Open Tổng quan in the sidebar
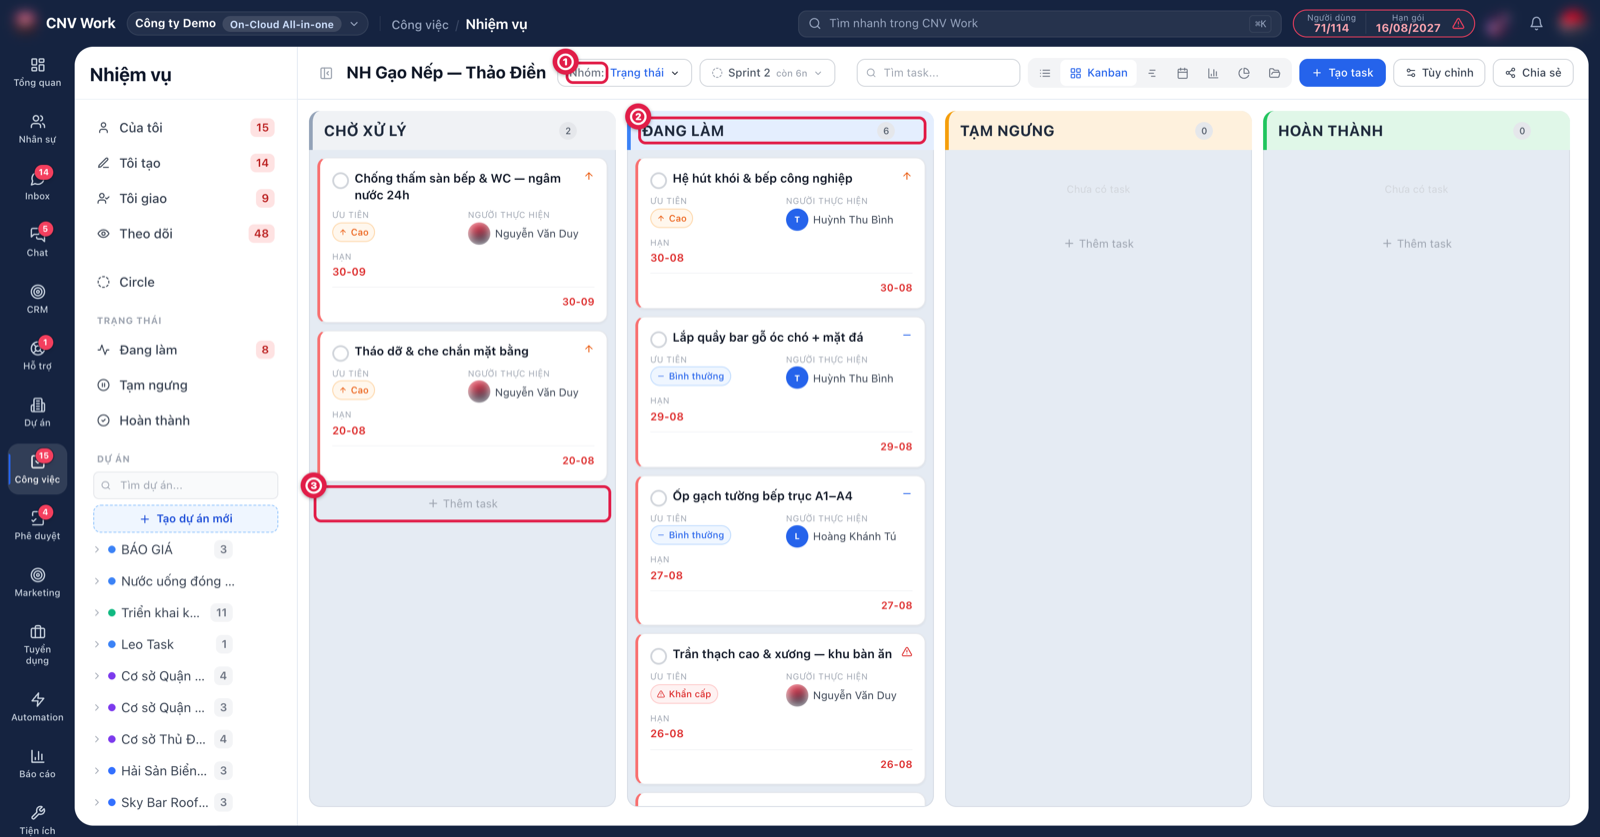1600x837 pixels. (x=37, y=73)
